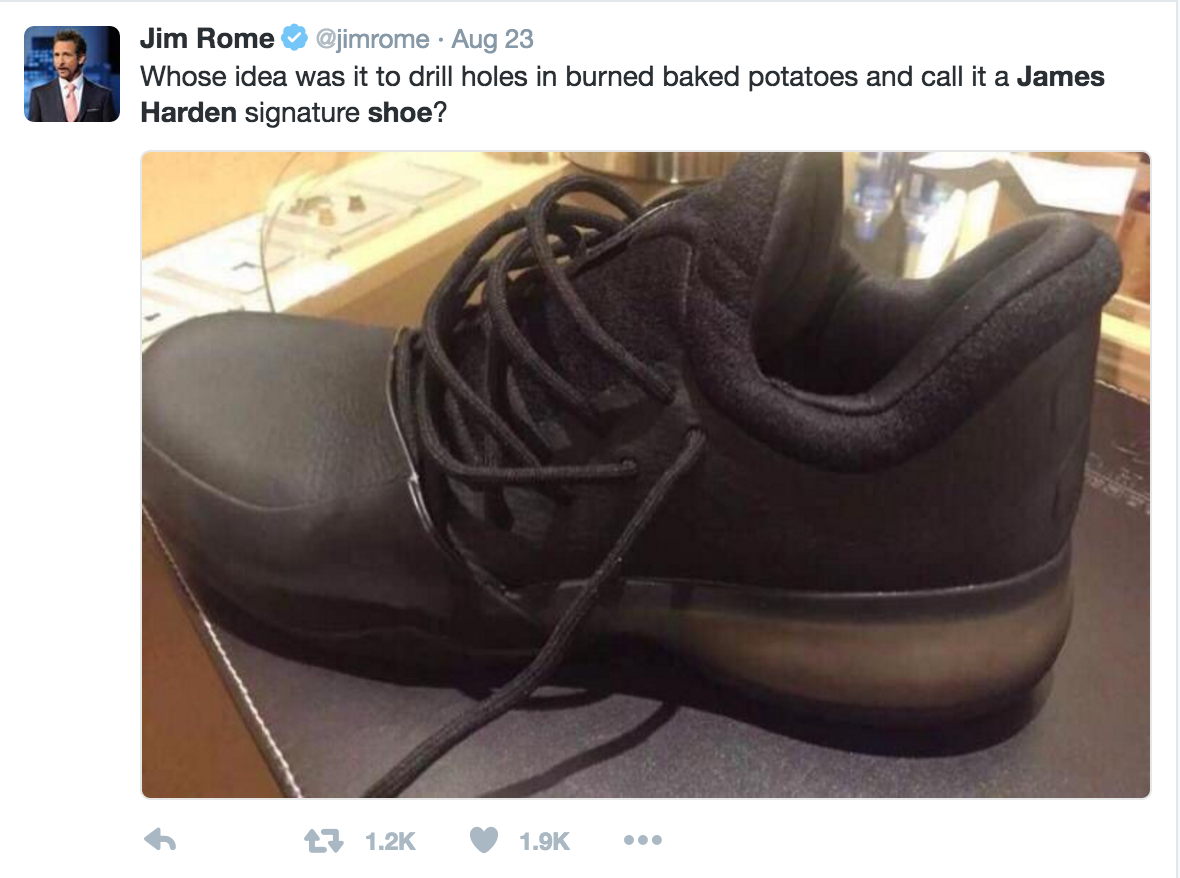1180x878 pixels.
Task: Click the bolded word shoe
Action: [x=400, y=113]
